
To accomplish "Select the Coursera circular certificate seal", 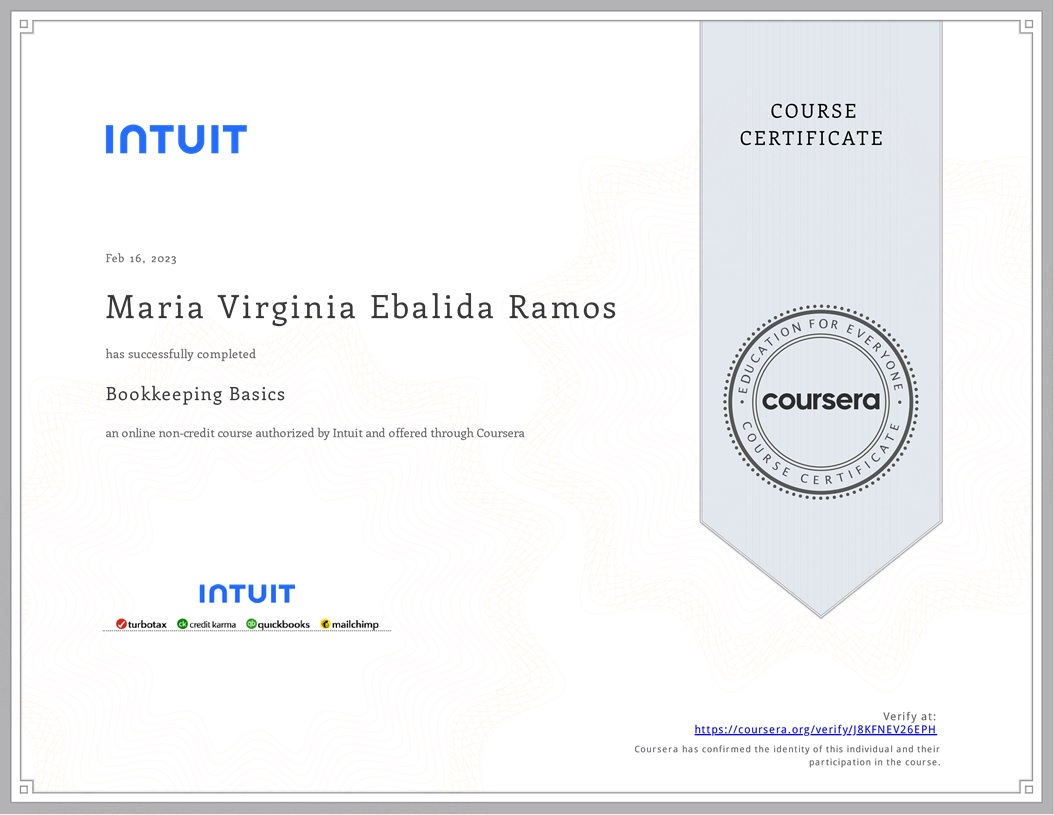I will tap(820, 402).
